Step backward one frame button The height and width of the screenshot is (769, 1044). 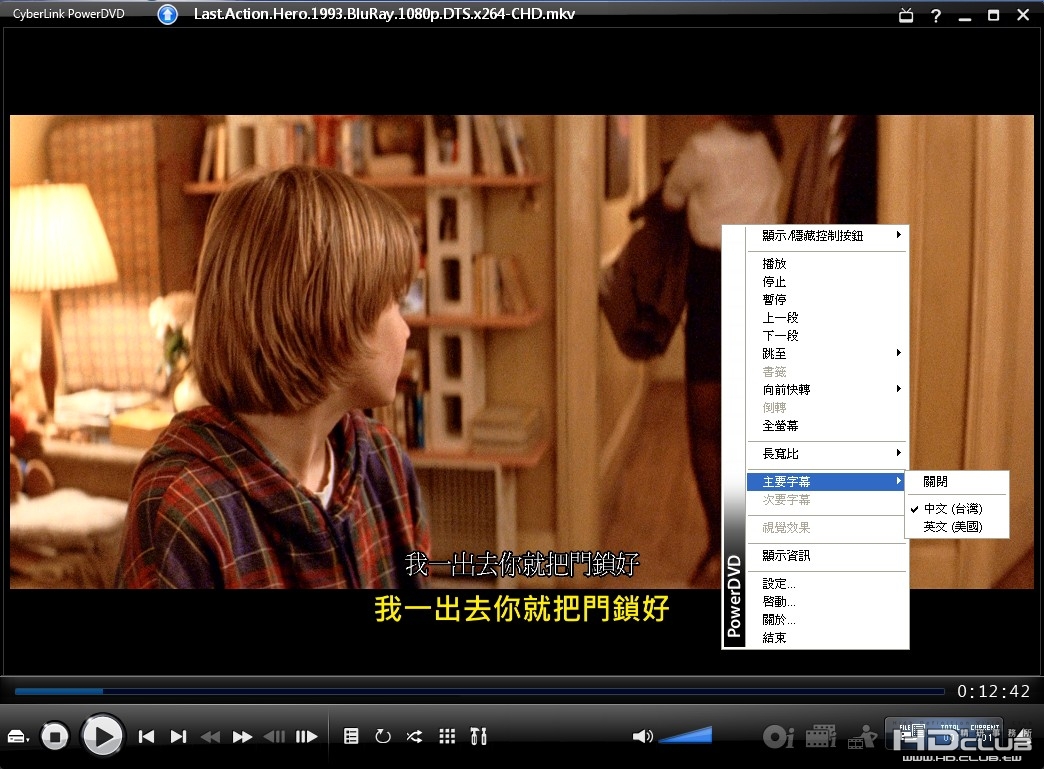point(274,736)
